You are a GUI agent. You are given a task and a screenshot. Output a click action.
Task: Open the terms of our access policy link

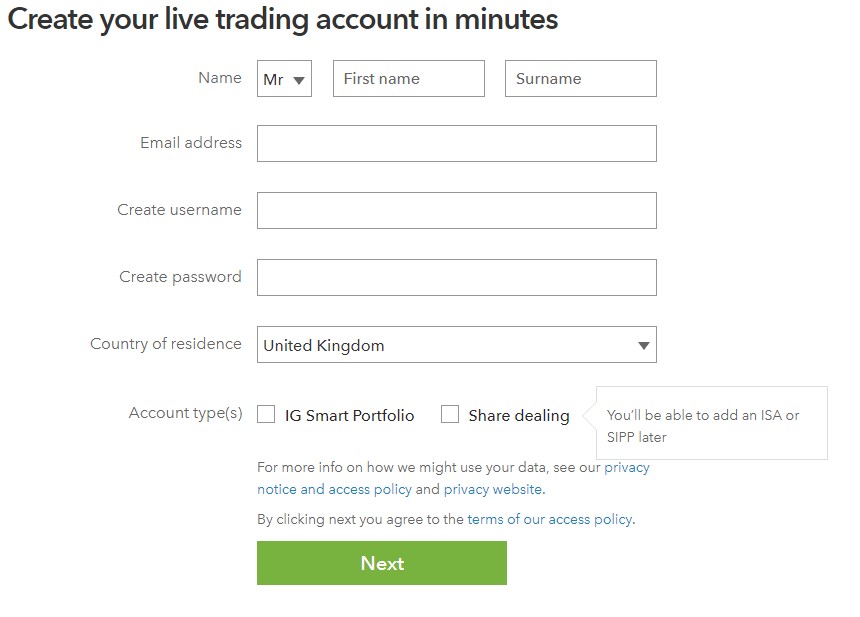click(x=549, y=519)
